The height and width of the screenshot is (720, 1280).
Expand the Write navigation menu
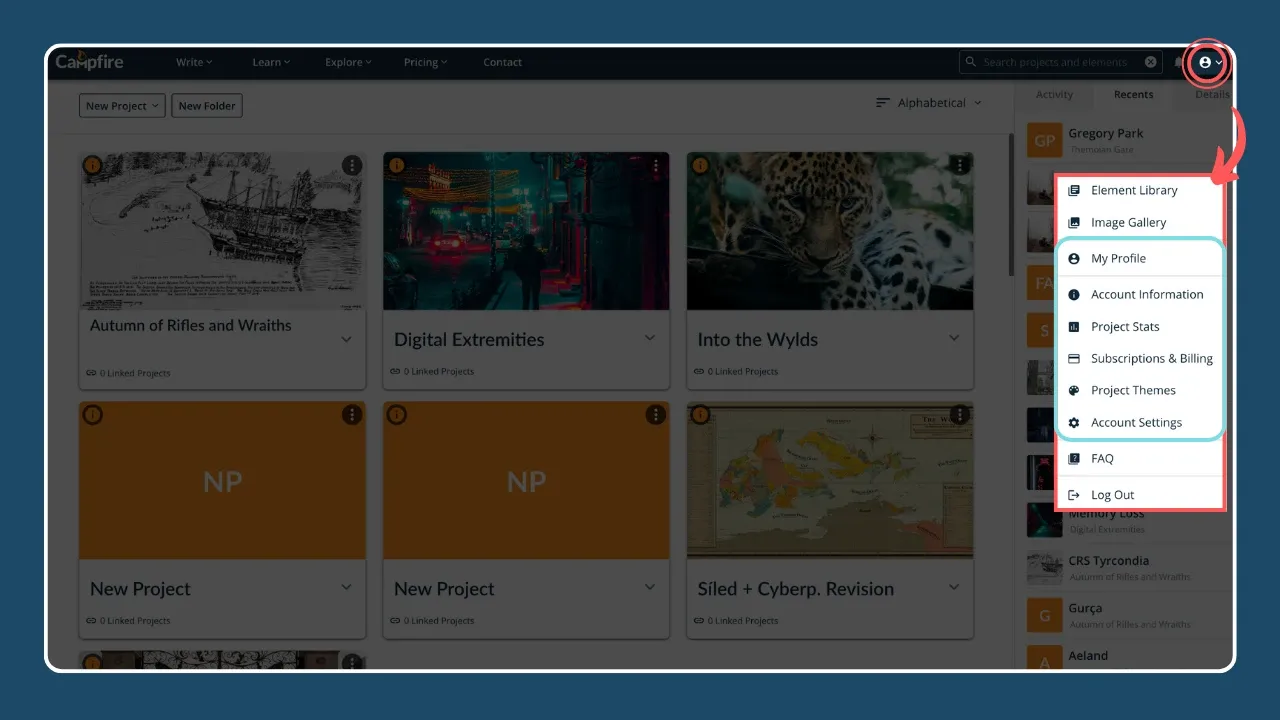194,62
